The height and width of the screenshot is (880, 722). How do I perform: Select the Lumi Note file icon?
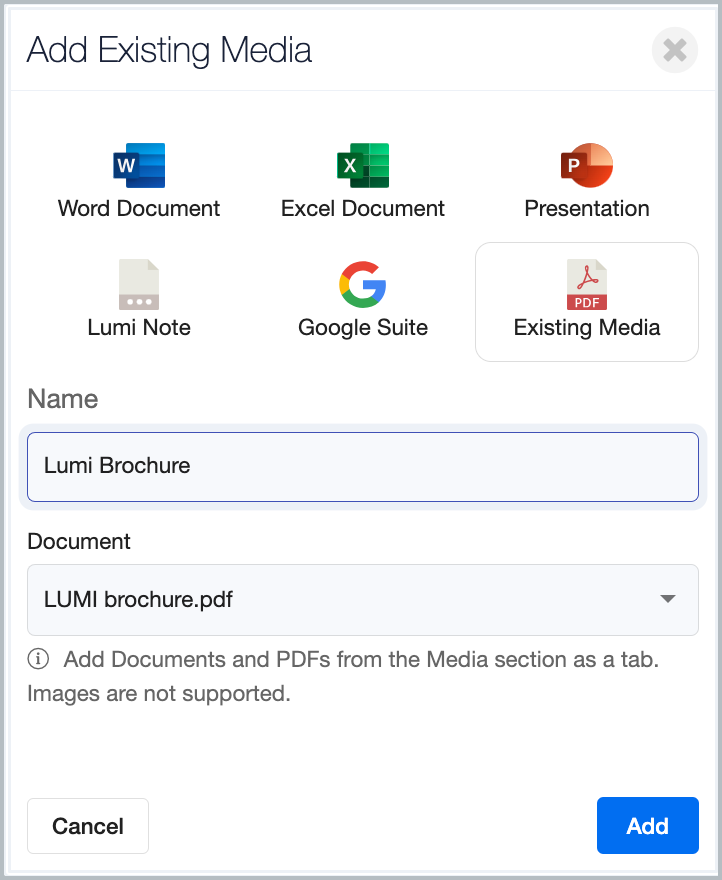[139, 284]
